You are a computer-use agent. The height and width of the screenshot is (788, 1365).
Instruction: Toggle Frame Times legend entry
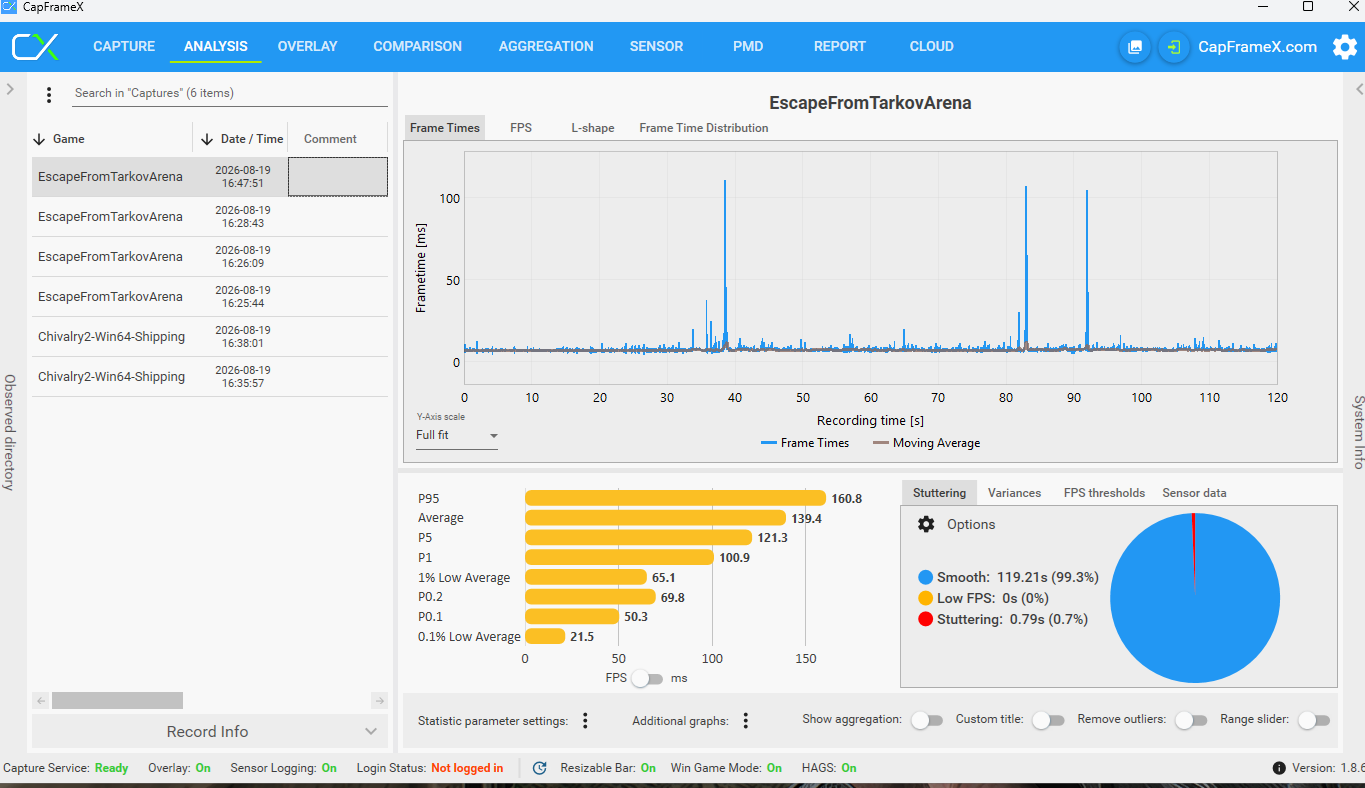[805, 443]
